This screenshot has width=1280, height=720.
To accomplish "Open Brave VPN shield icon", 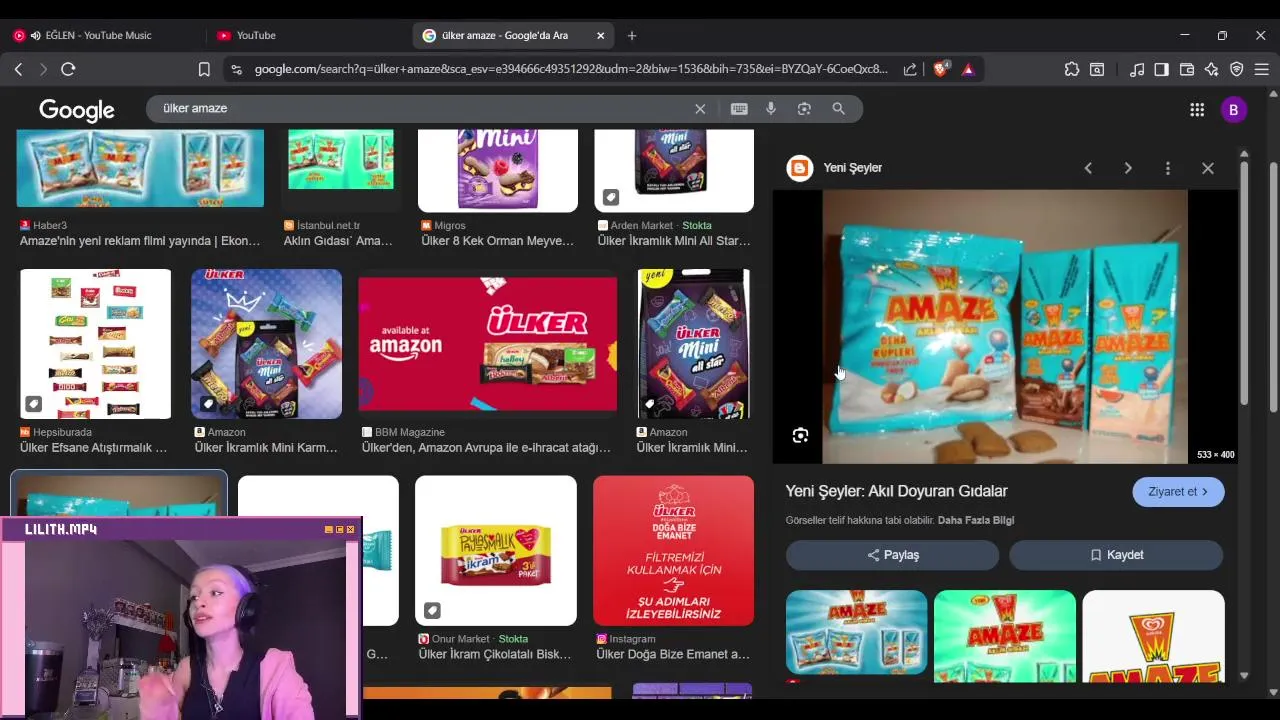I will (x=1237, y=69).
